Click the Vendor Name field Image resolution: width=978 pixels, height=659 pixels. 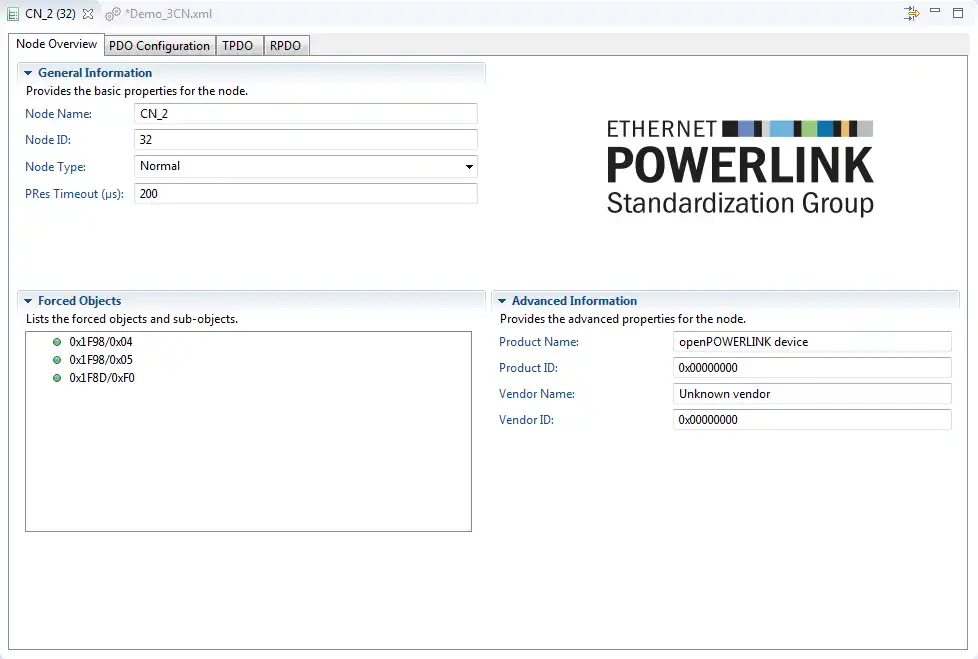pyautogui.click(x=812, y=394)
